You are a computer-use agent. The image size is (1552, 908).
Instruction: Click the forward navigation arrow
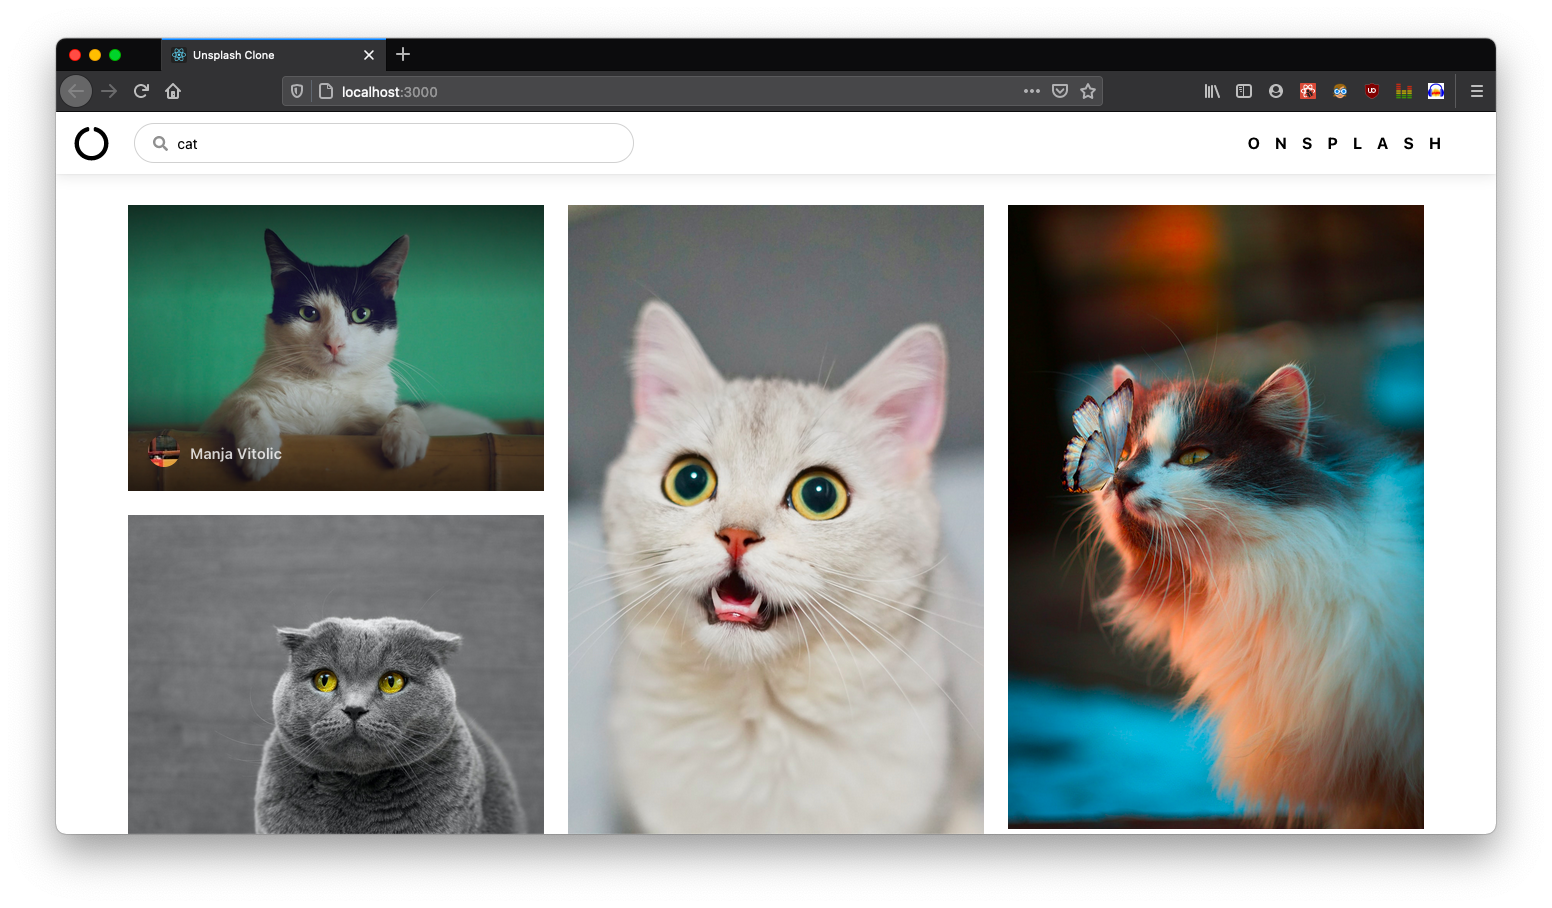pos(109,91)
